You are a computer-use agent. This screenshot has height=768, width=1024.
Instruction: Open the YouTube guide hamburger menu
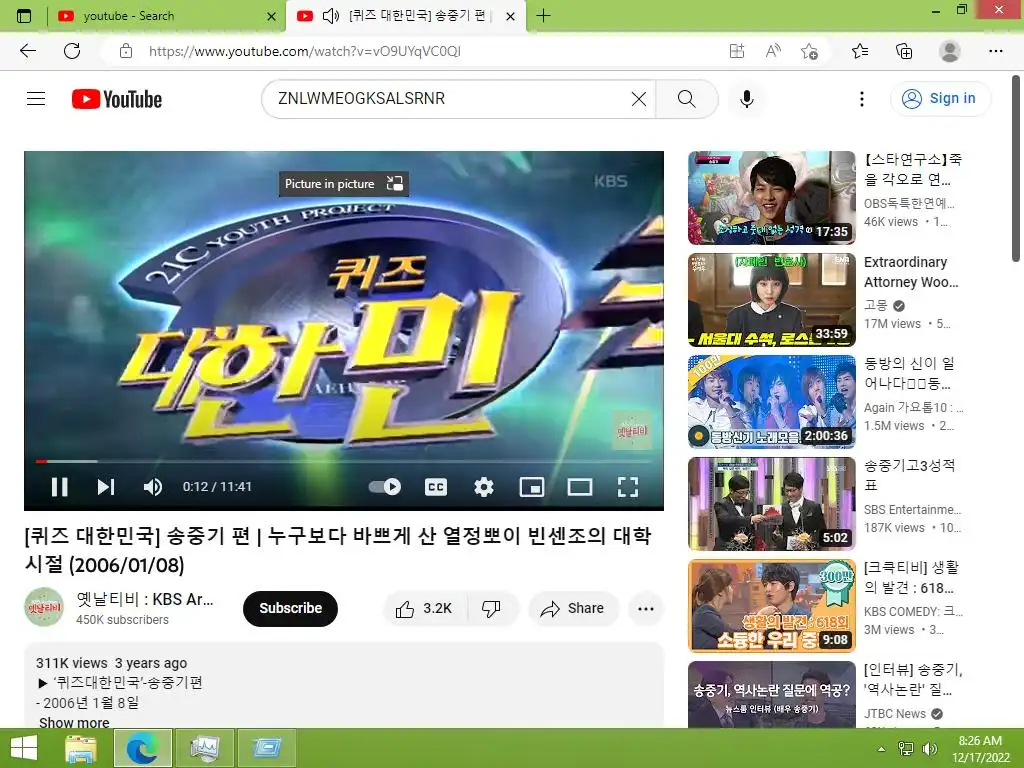pos(36,99)
